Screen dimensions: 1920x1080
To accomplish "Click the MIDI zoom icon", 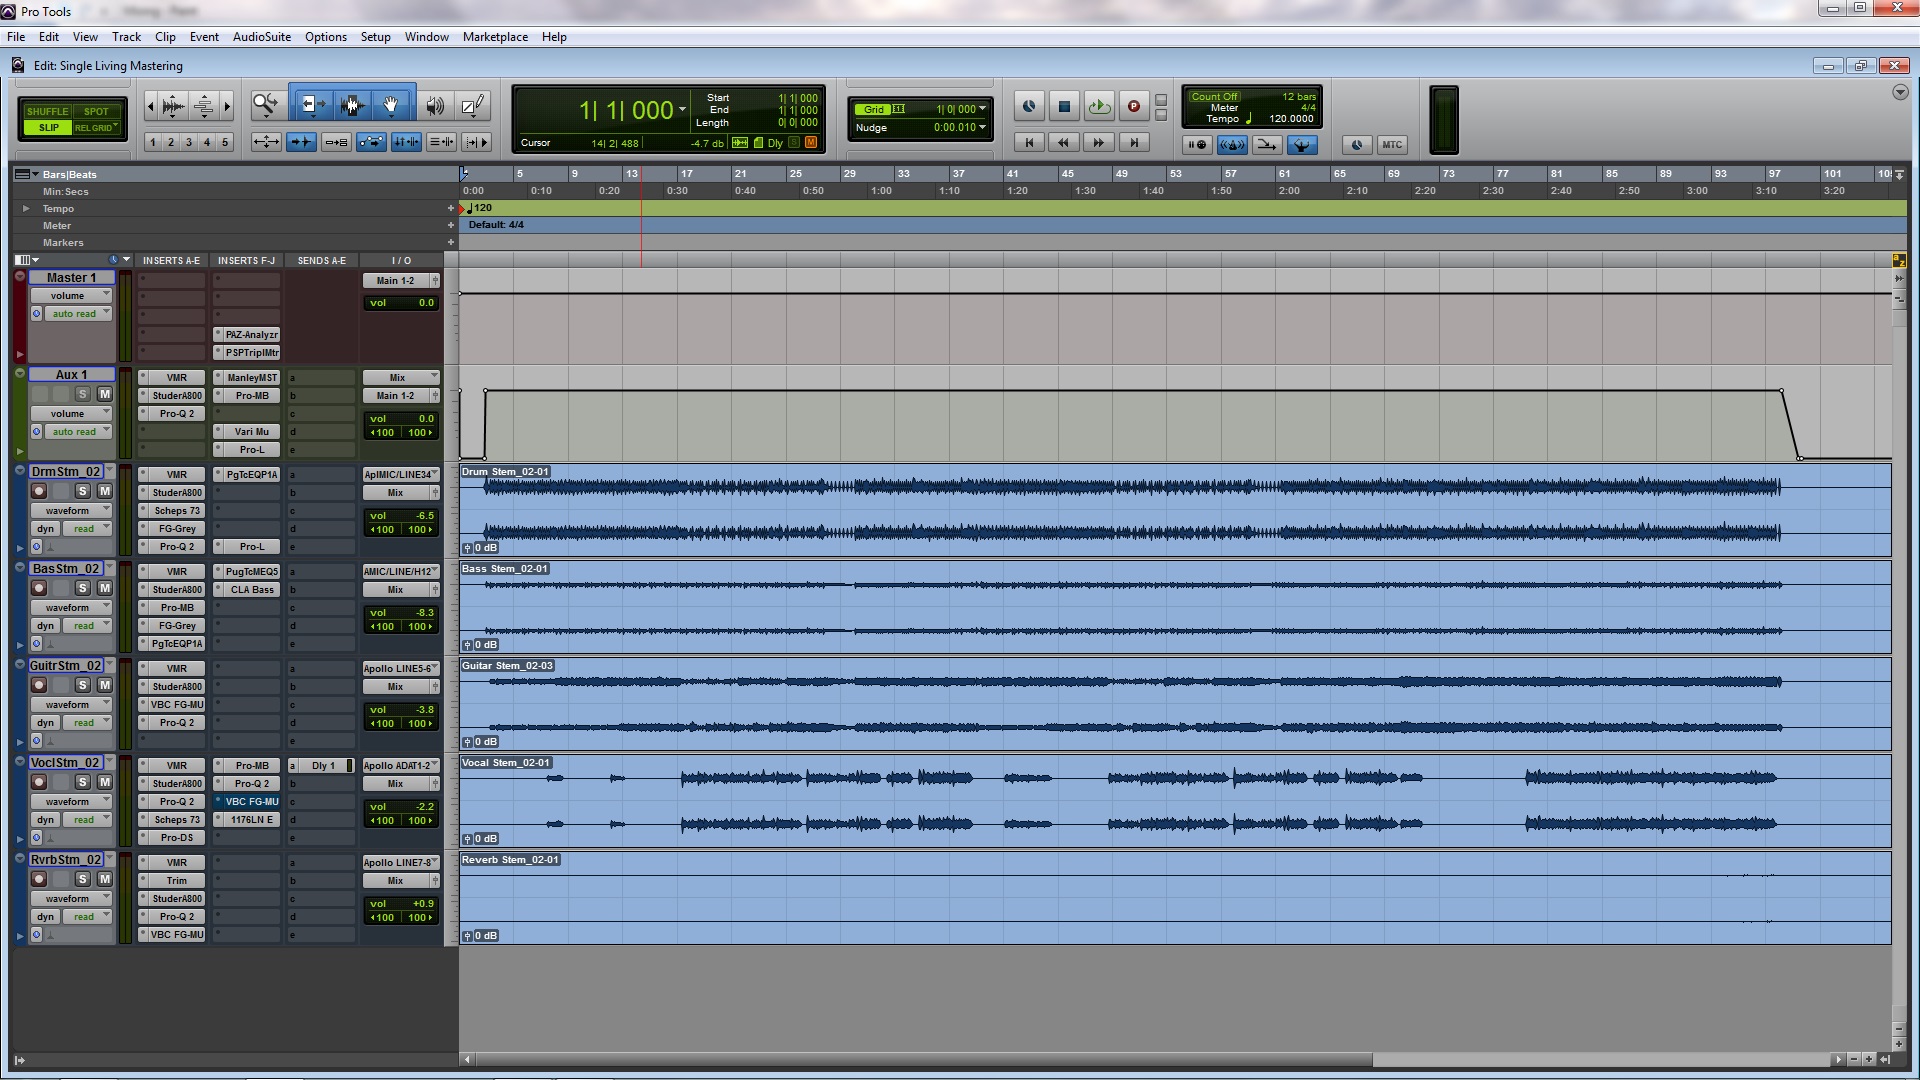I will point(204,105).
